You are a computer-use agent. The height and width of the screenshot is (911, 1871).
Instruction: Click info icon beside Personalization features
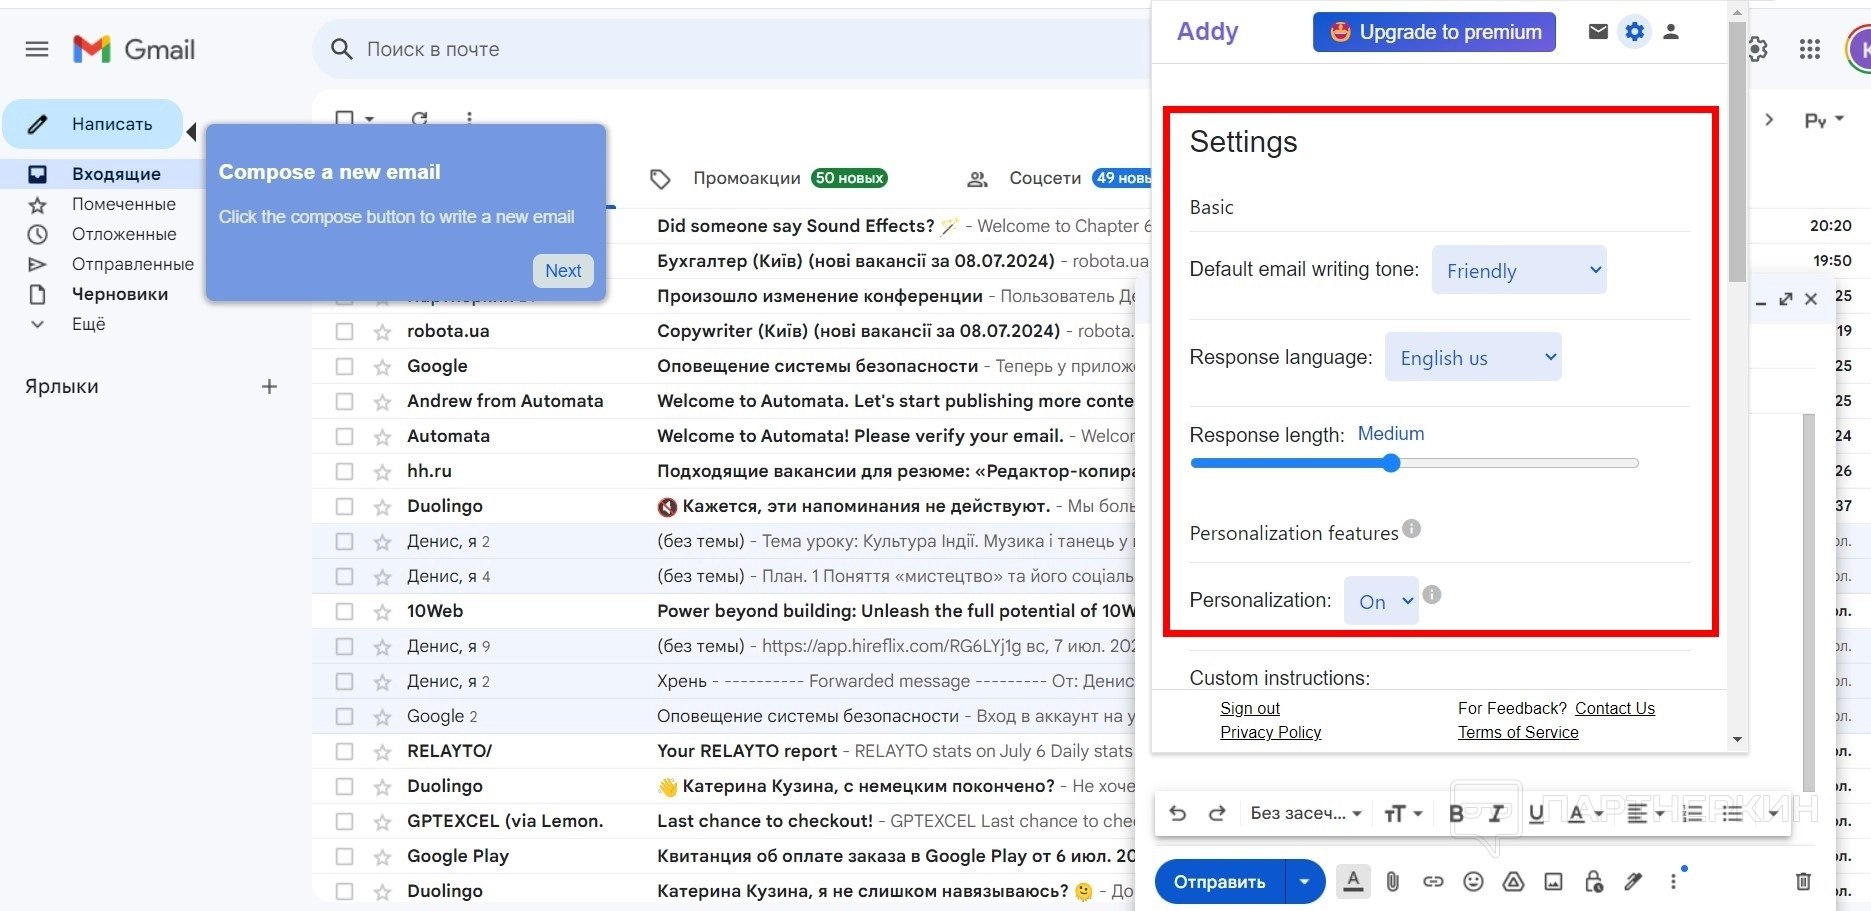pyautogui.click(x=1411, y=528)
